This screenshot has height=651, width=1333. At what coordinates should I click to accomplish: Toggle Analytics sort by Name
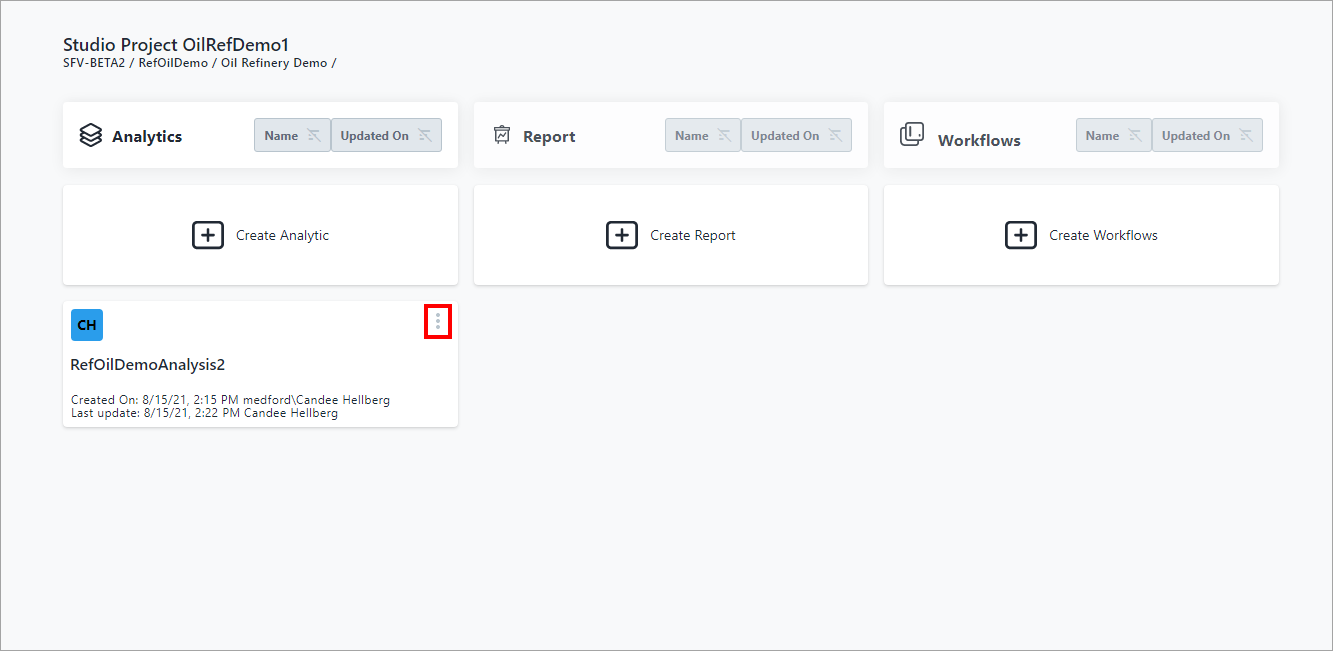[x=292, y=136]
